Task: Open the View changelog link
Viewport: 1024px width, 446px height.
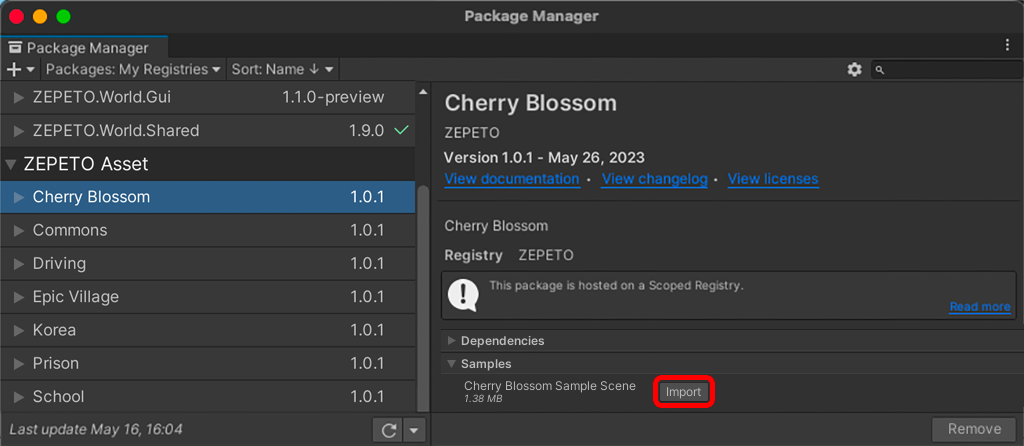Action: pyautogui.click(x=654, y=179)
